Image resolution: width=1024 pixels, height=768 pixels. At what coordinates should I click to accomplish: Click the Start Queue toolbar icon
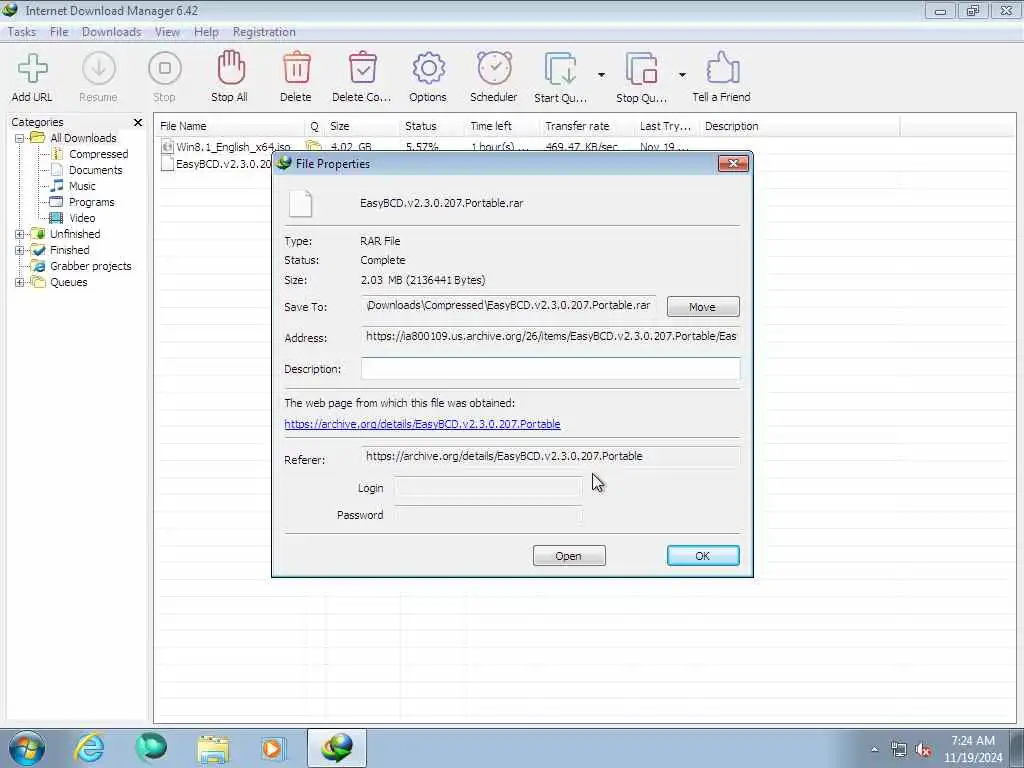560,69
